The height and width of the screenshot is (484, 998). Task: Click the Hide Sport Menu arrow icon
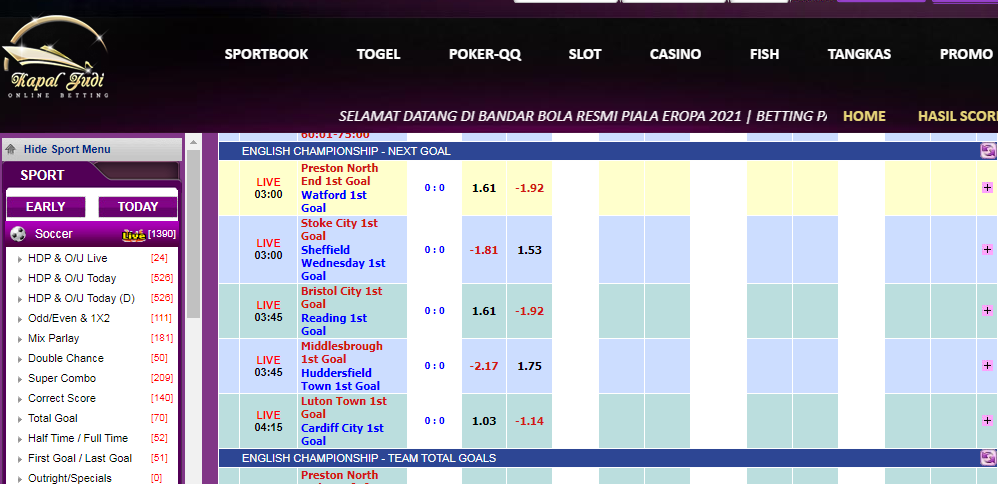(x=10, y=149)
